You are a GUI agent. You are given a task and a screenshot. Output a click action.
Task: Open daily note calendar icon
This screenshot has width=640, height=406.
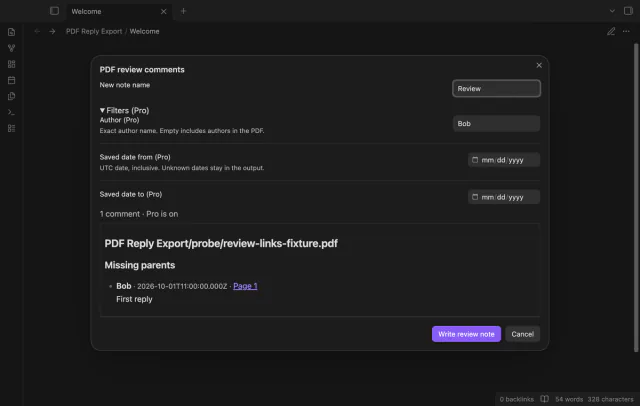tap(11, 80)
